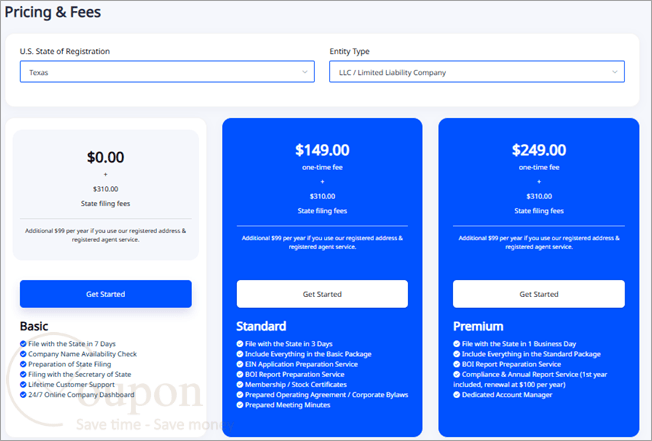This screenshot has width=652, height=441.
Task: Click 'EIN Application Preparation Service' feature text
Action: (301, 364)
